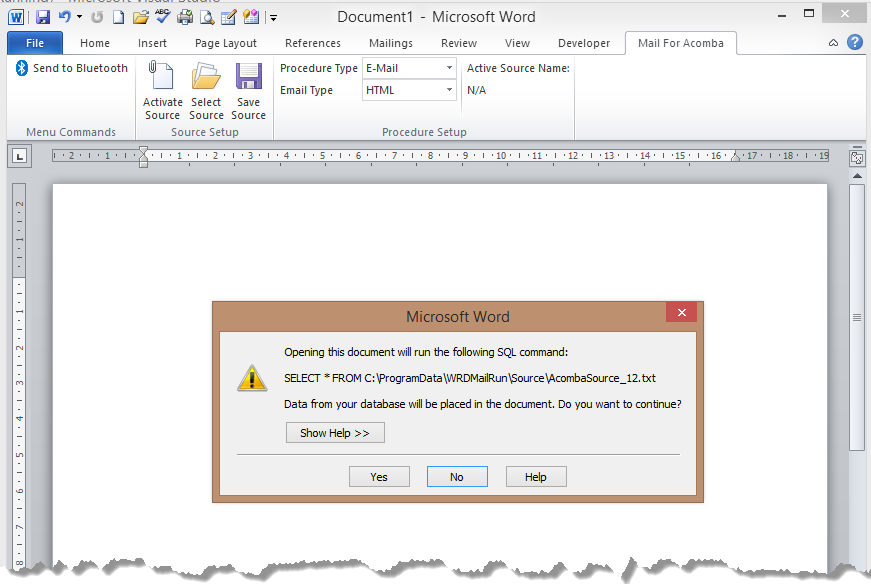Click the Draw Table pencil icon
This screenshot has width=871, height=584.
pos(228,17)
